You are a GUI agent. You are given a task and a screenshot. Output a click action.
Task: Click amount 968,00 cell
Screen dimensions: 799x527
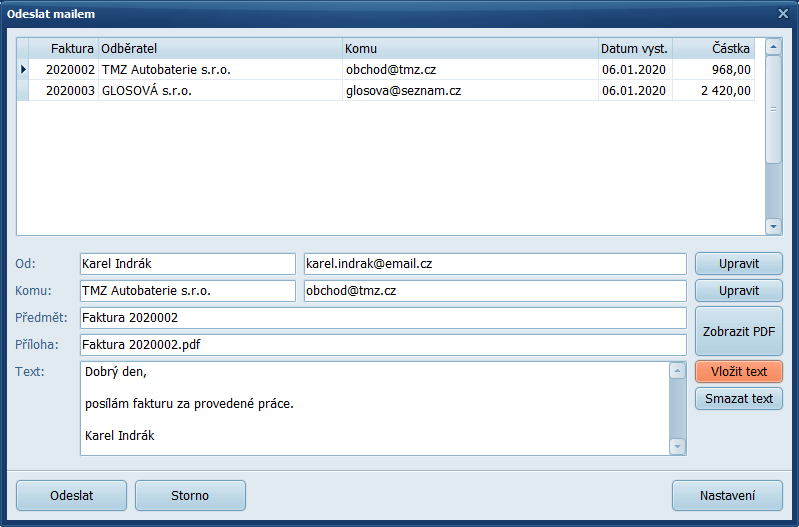(x=713, y=69)
